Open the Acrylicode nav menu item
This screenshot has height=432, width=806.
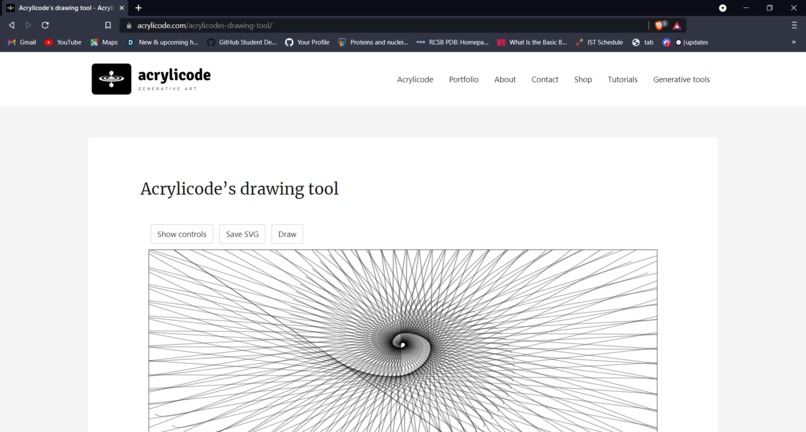(415, 79)
